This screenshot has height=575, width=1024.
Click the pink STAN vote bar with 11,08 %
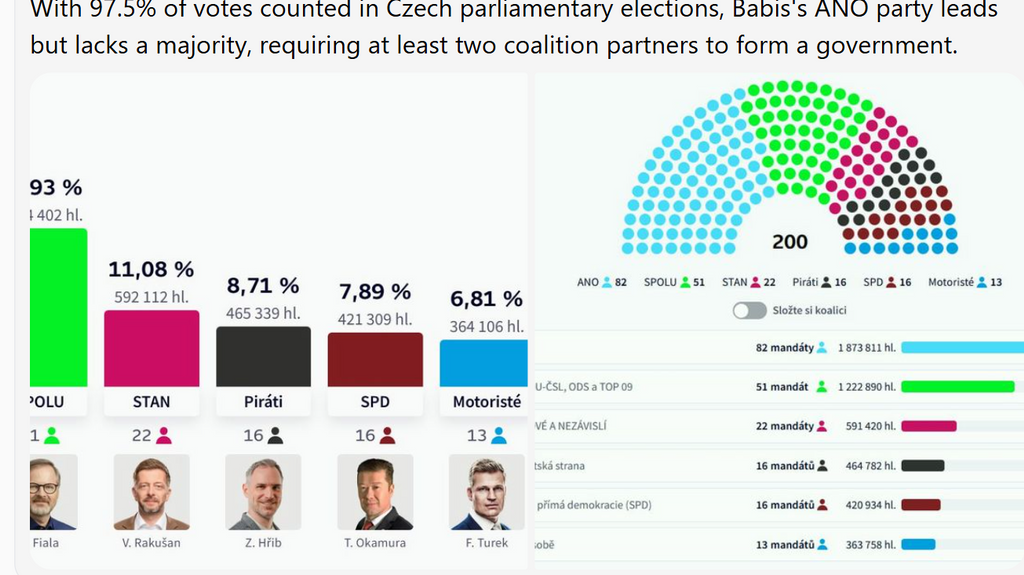pos(152,348)
